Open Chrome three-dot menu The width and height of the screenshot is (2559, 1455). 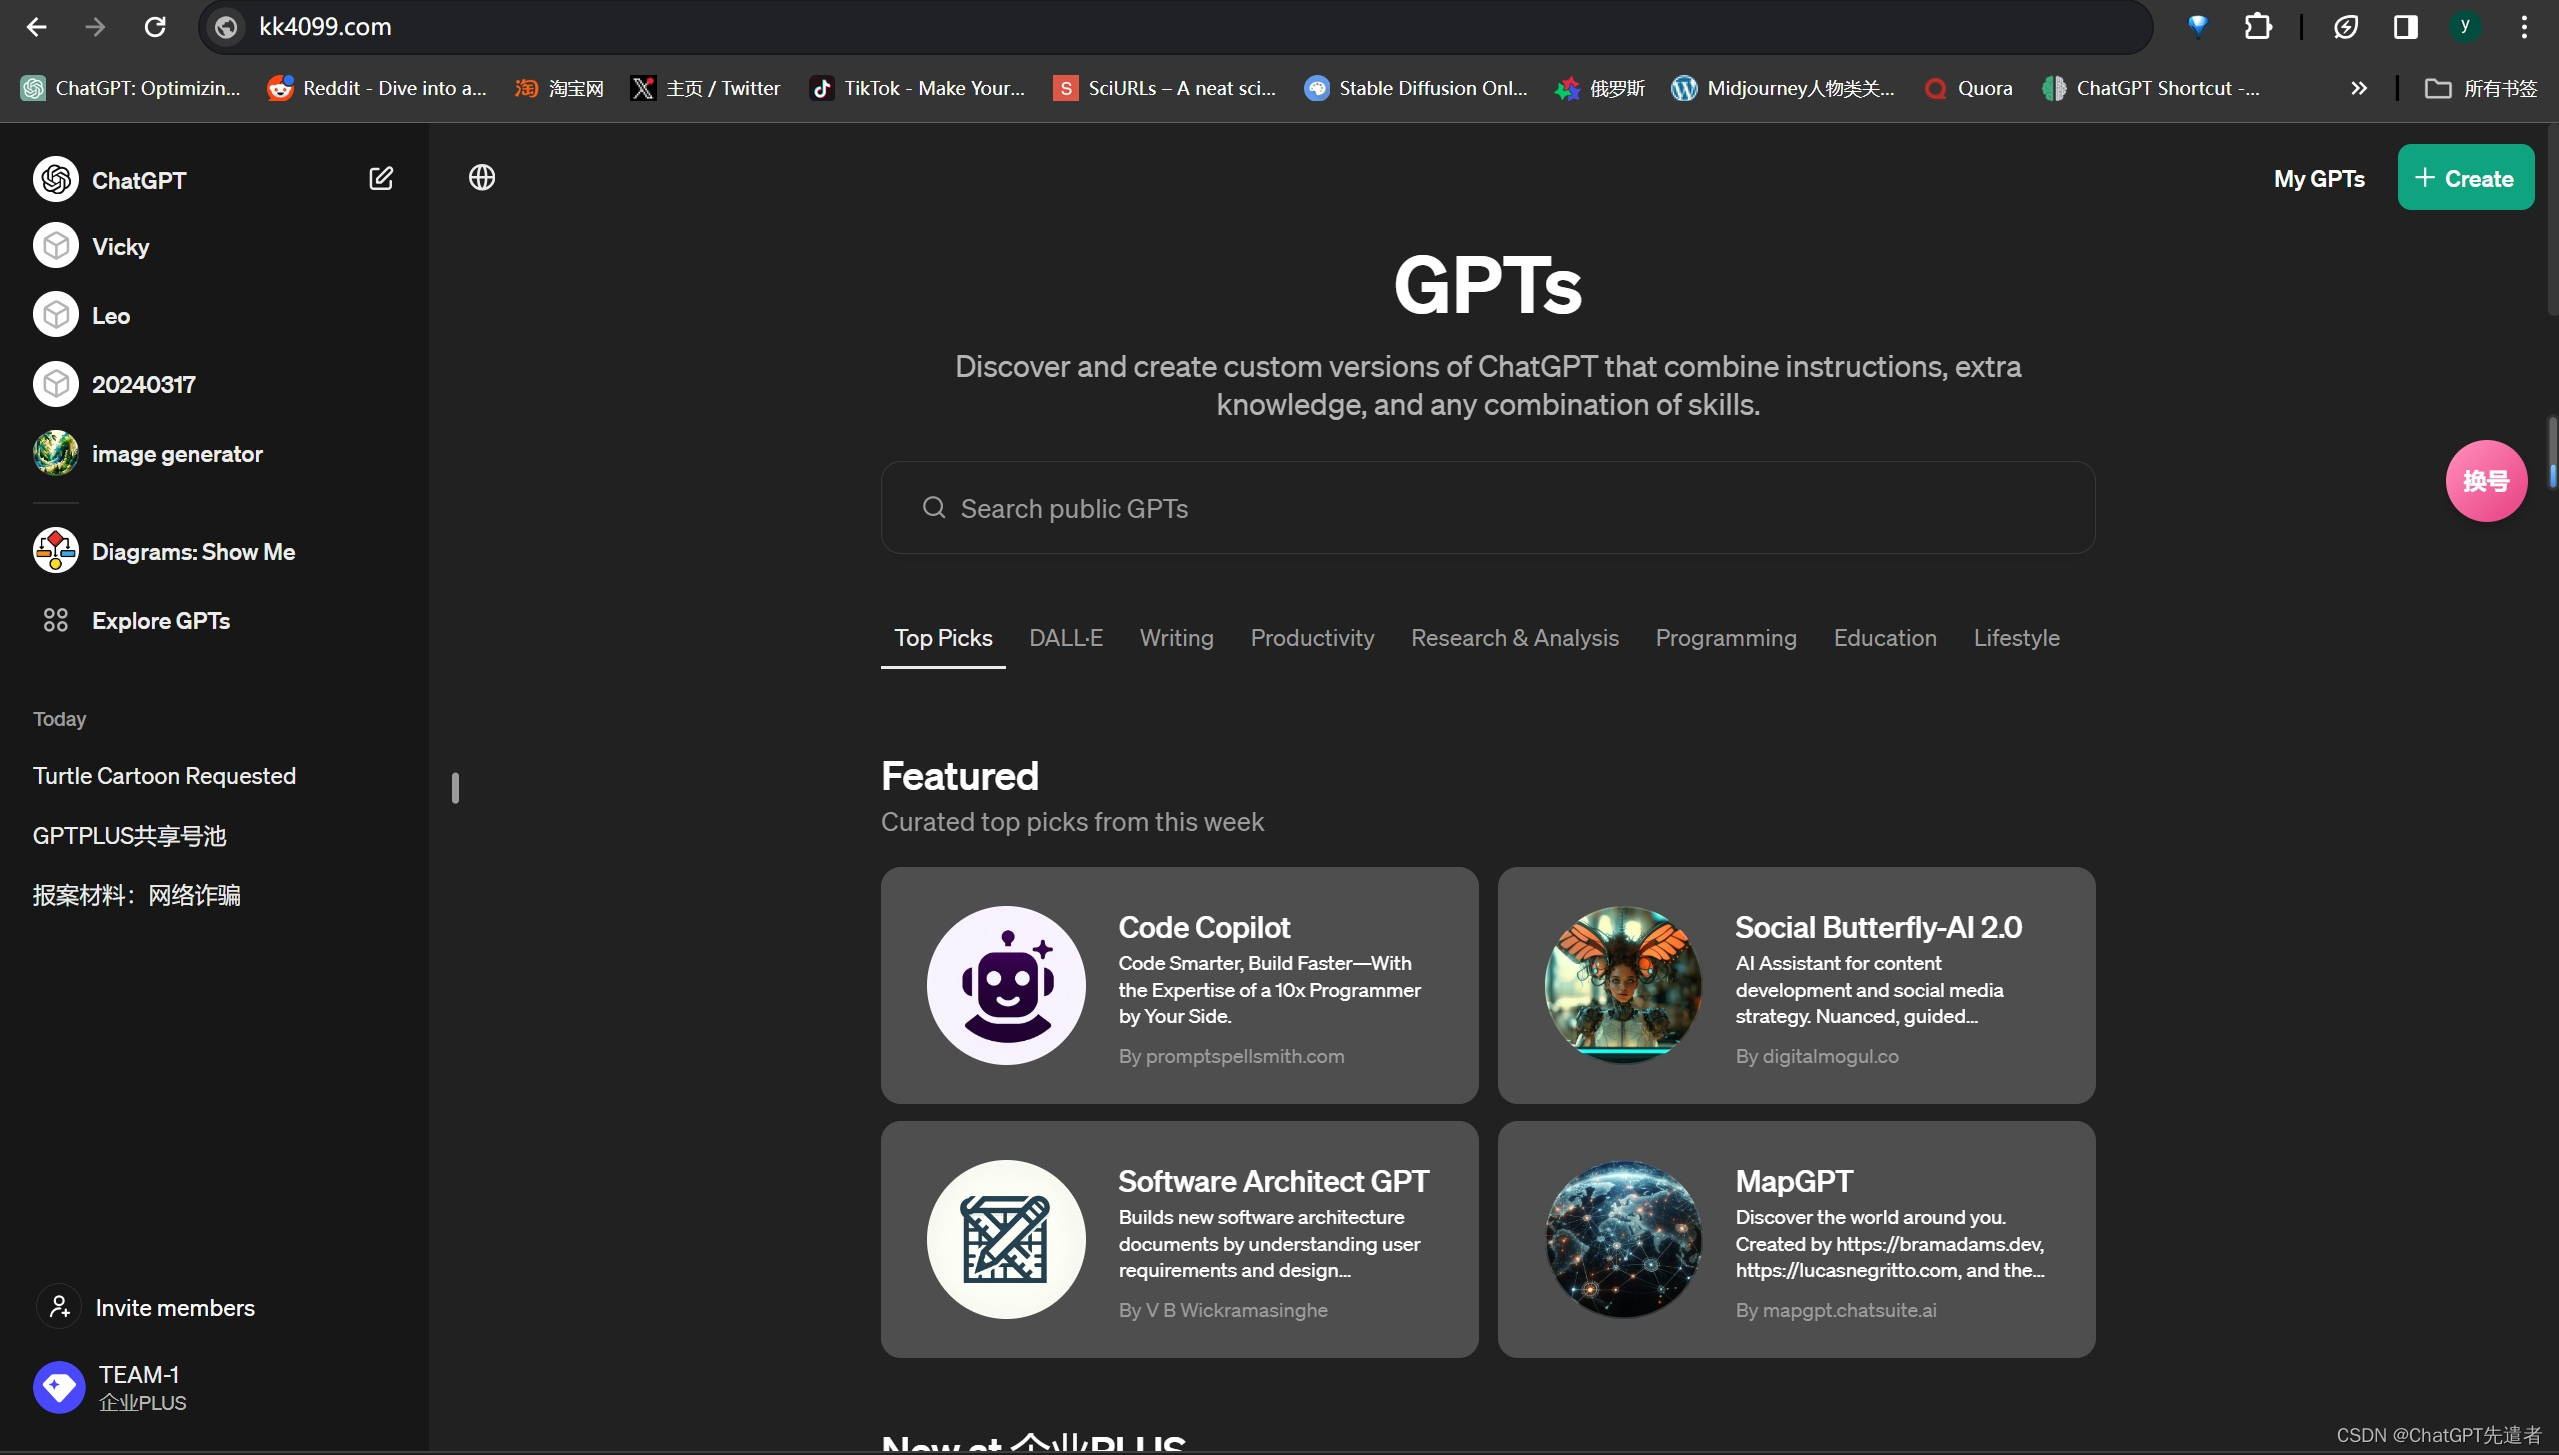coord(2524,27)
